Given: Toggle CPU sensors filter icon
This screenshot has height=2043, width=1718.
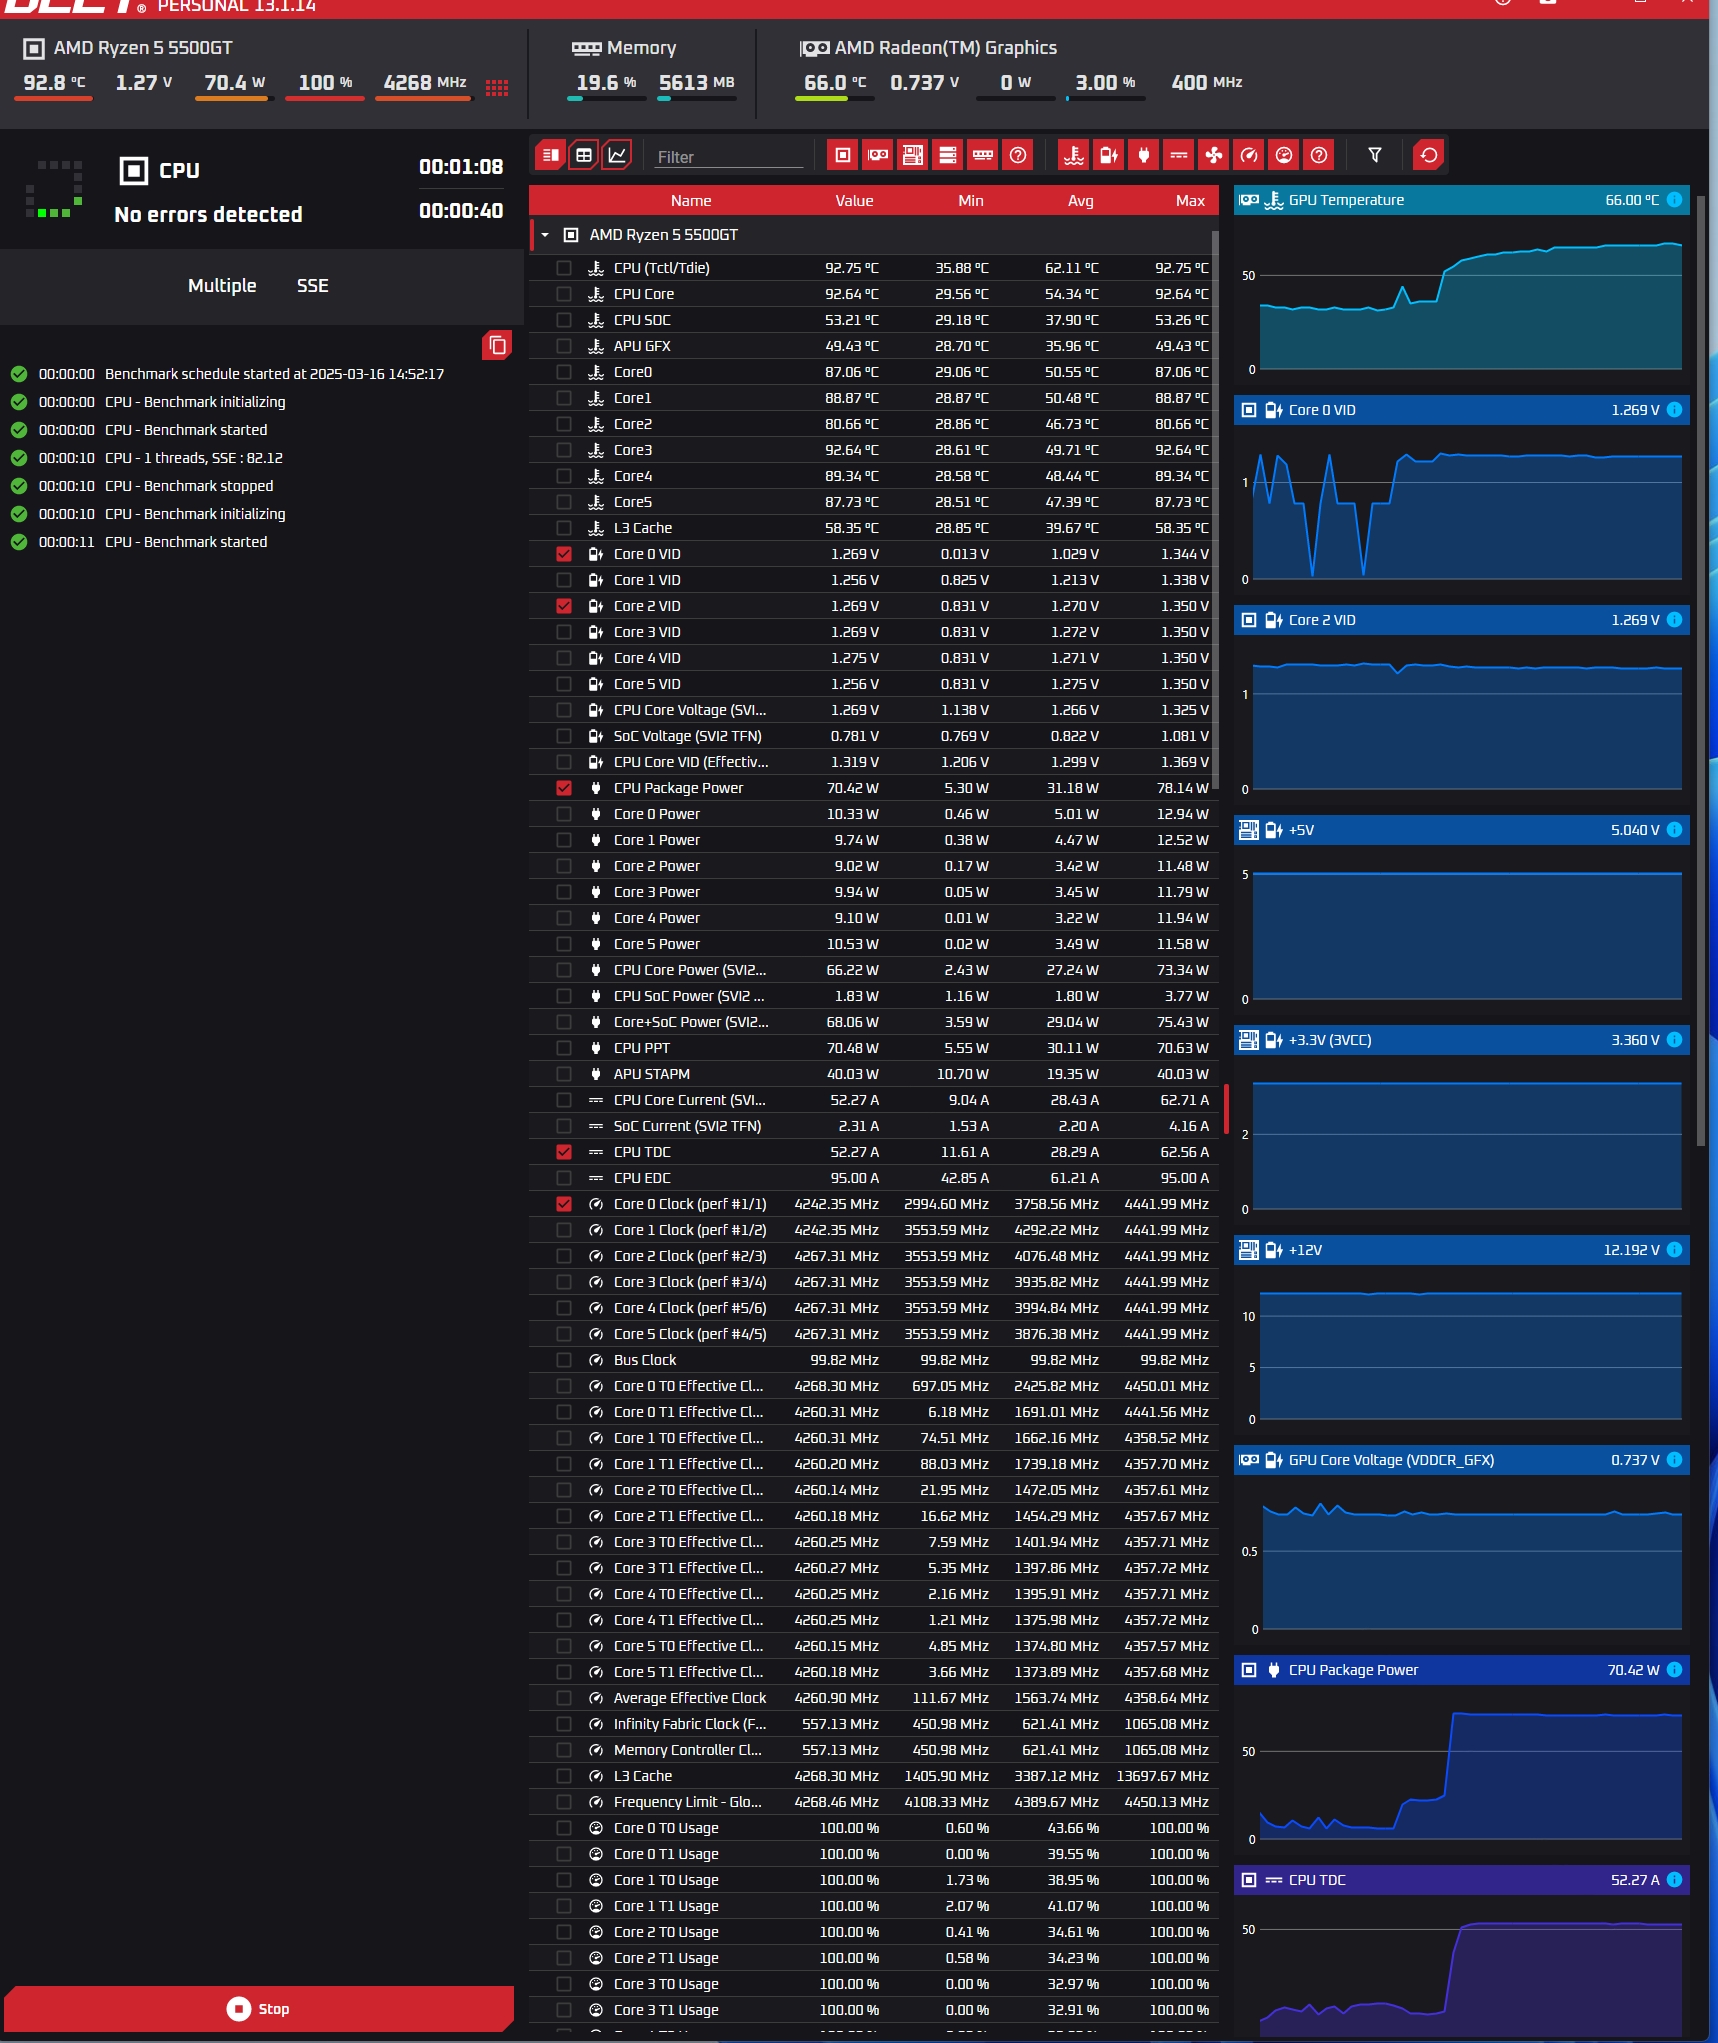Looking at the screenshot, I should [x=843, y=155].
